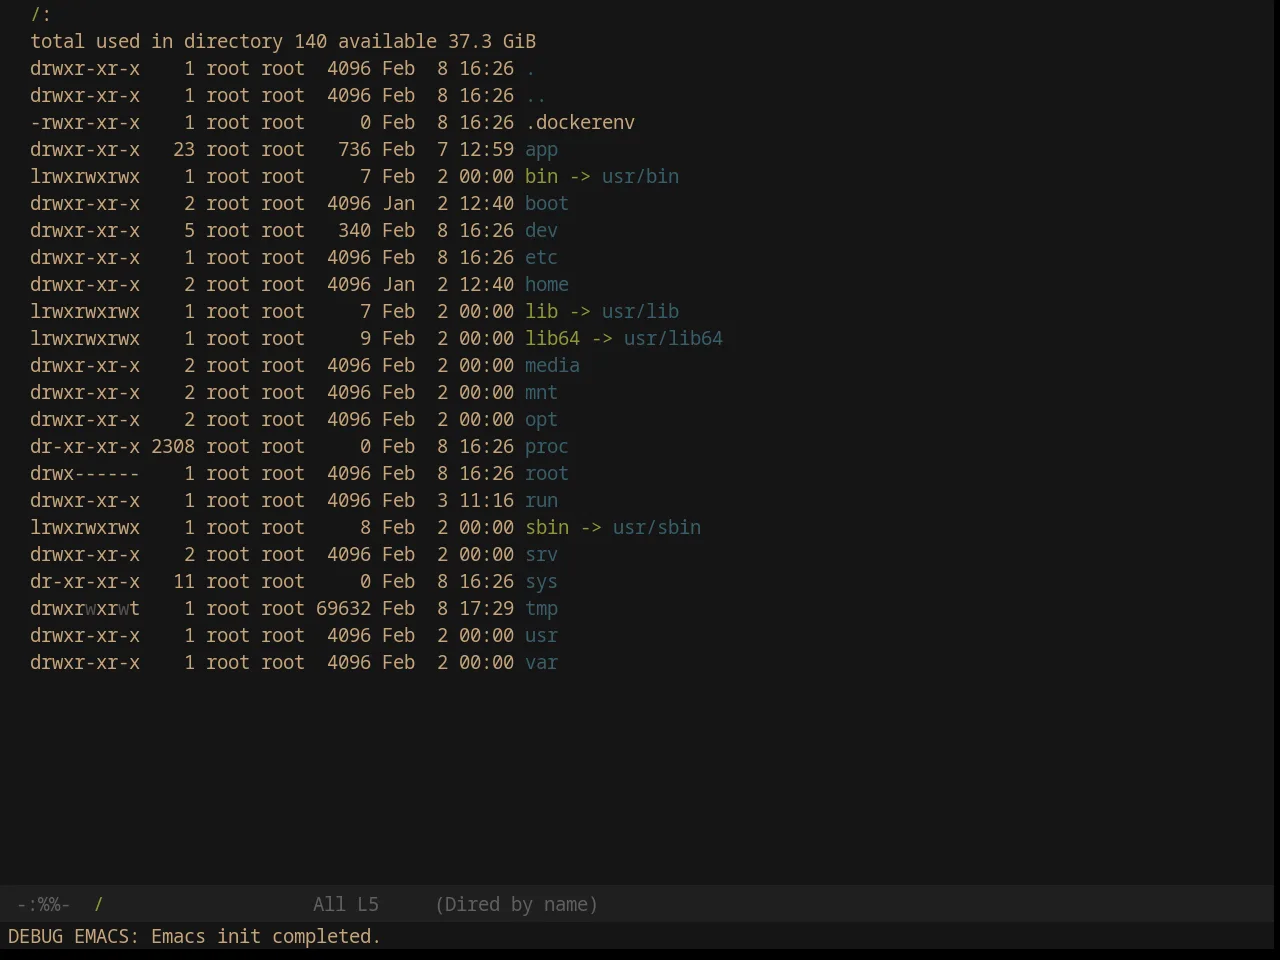Open the boot directory
The height and width of the screenshot is (960, 1280).
click(x=547, y=204)
